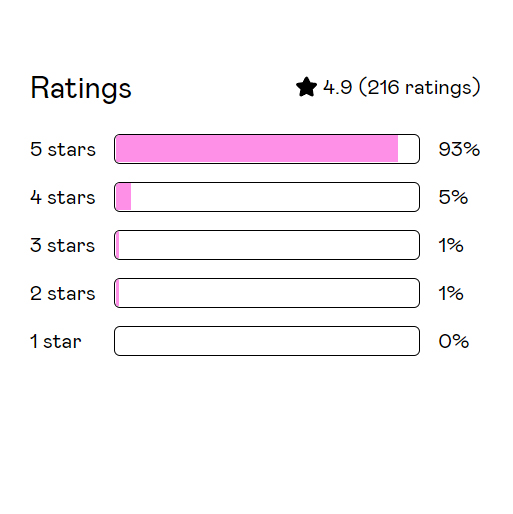513x514 pixels.
Task: Select the 1 star label
Action: click(x=56, y=341)
